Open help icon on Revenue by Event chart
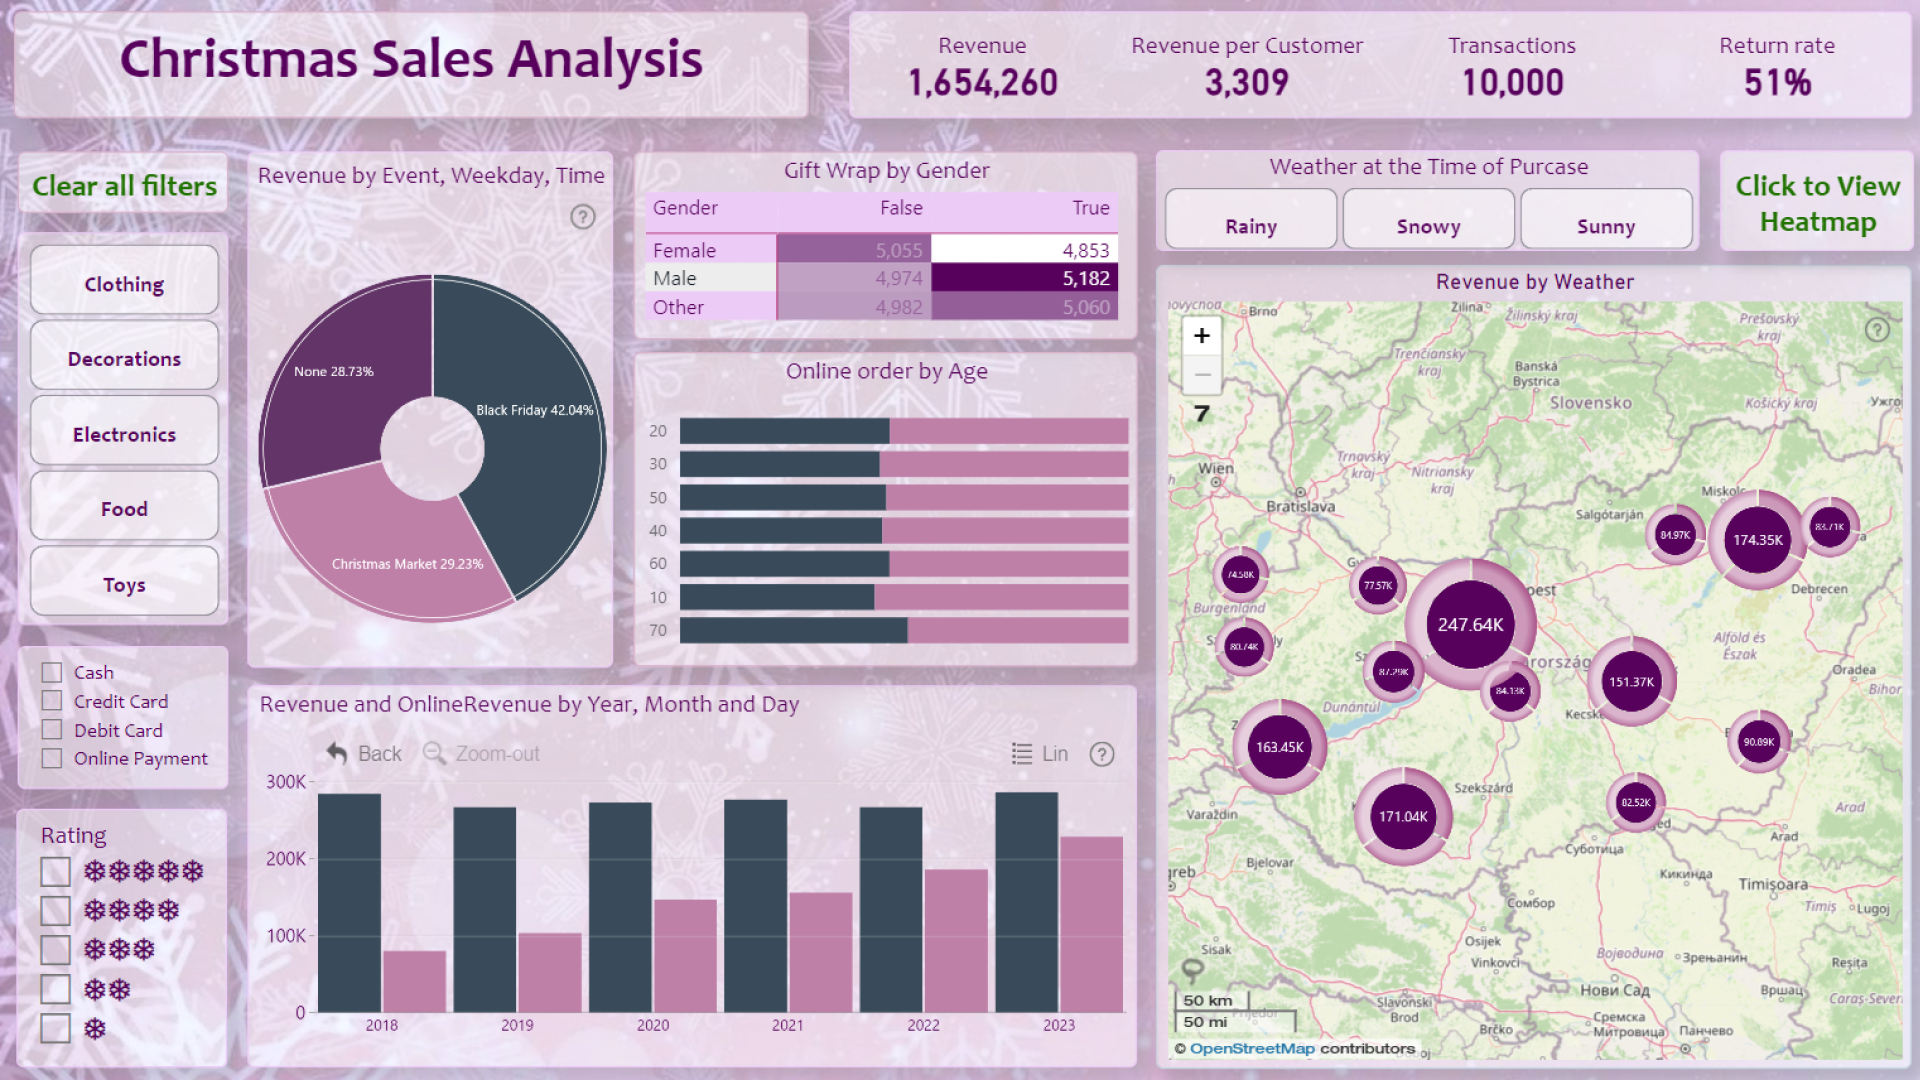Image resolution: width=1920 pixels, height=1080 pixels. 583,217
